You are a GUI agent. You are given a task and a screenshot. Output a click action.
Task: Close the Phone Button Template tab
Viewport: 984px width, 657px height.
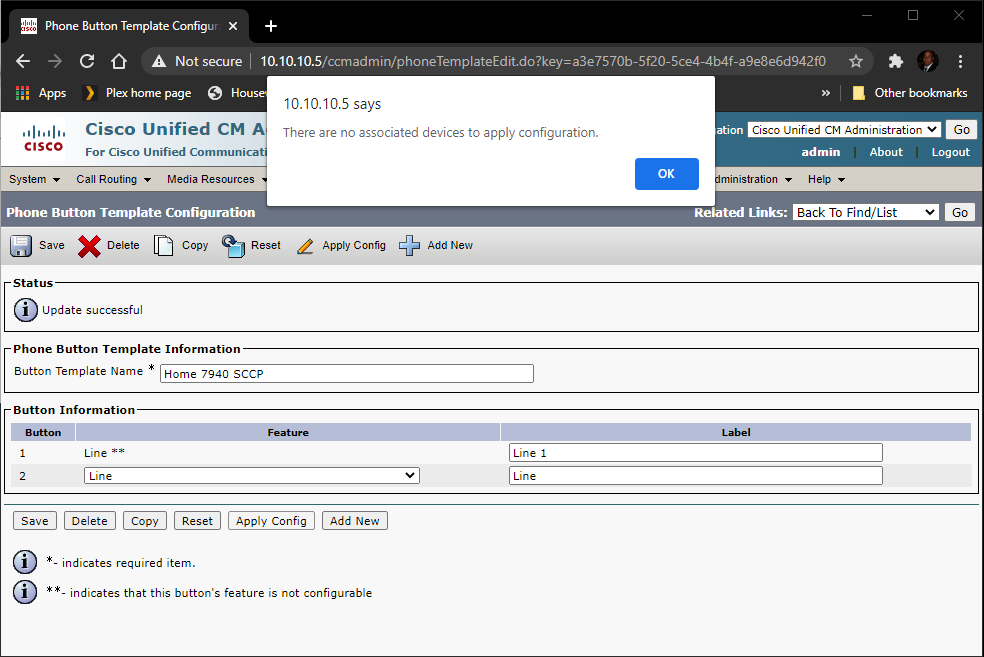click(x=233, y=26)
